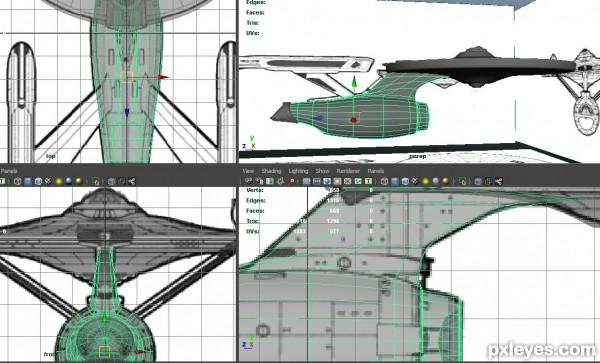Image resolution: width=600 pixels, height=363 pixels.
Task: Toggle X-ray cube icon in side-view toolbar
Action: 478,181
